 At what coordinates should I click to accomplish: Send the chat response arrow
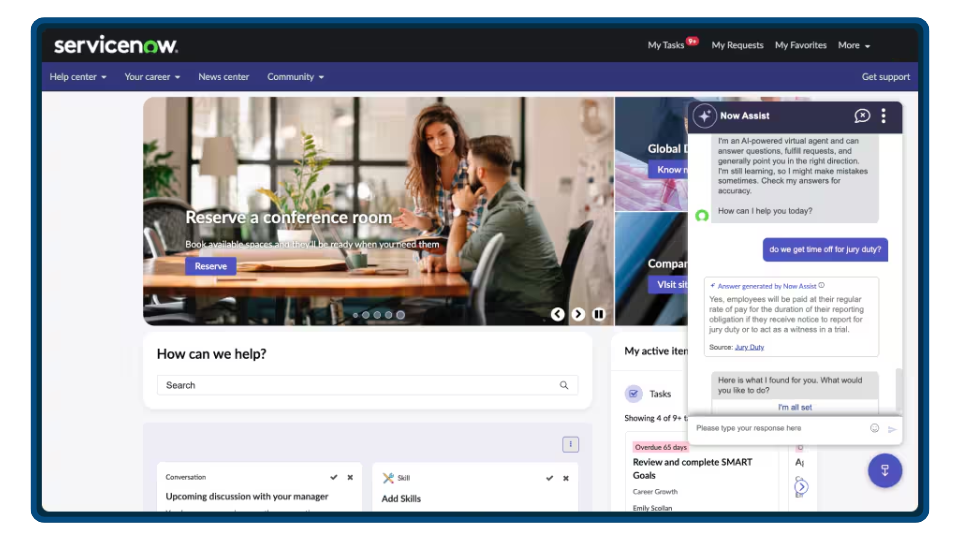coord(892,429)
